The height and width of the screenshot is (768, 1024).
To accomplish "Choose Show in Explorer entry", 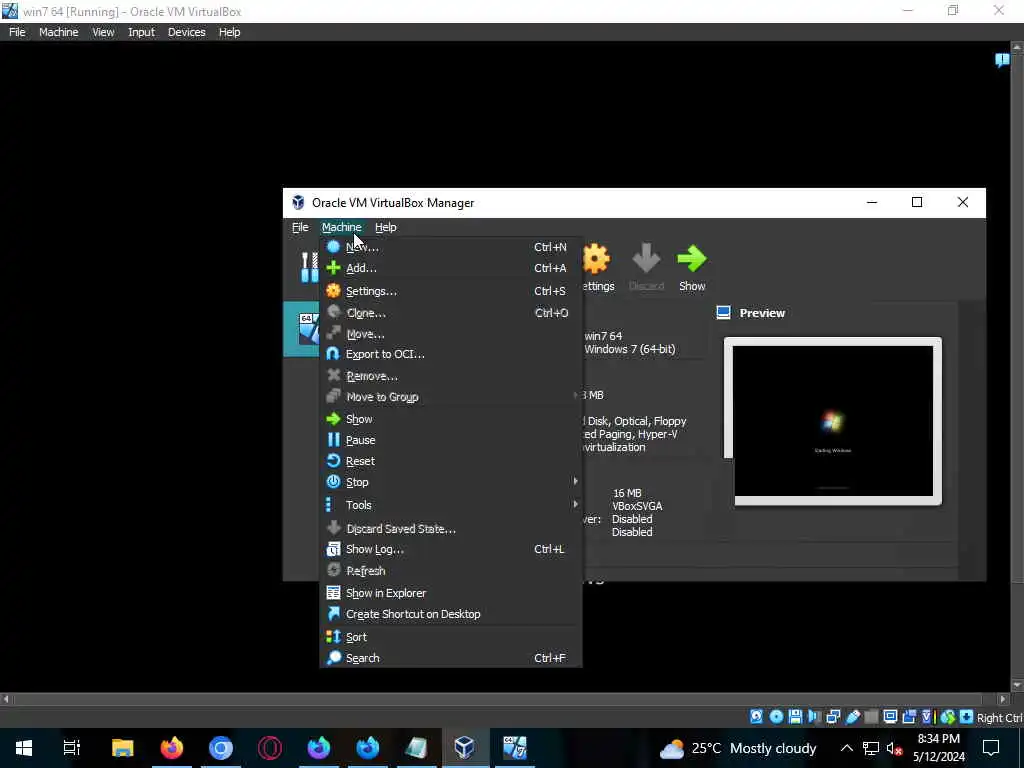I will [451, 593].
